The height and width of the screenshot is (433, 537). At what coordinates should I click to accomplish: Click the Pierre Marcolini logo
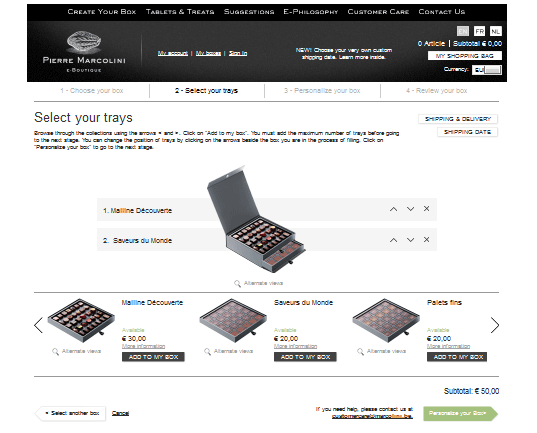[84, 51]
